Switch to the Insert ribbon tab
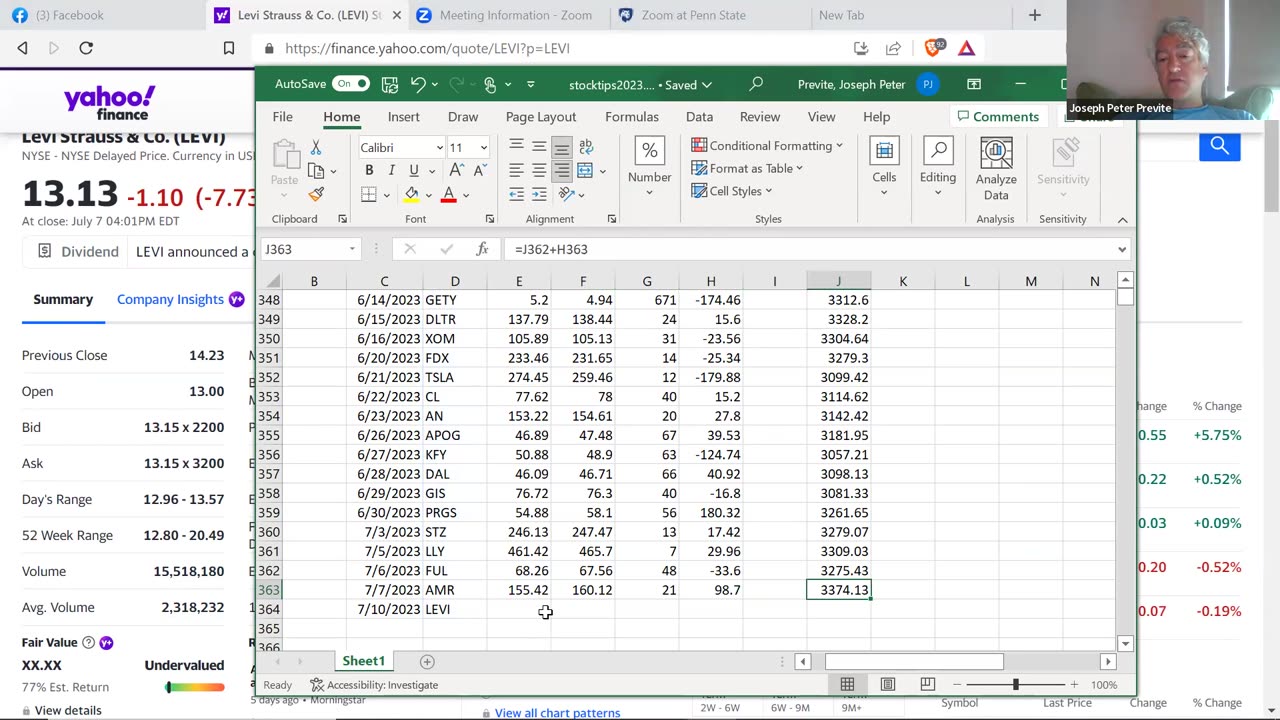This screenshot has width=1280, height=720. point(404,117)
